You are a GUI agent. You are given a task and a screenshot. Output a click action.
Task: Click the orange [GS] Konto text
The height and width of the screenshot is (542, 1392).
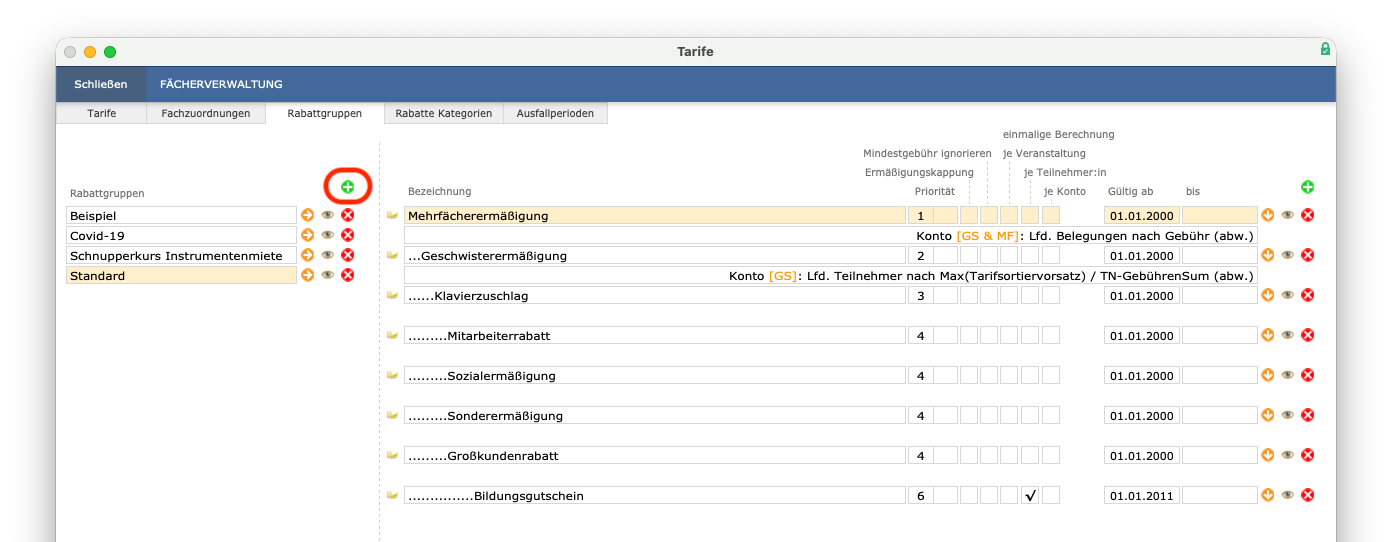(782, 275)
